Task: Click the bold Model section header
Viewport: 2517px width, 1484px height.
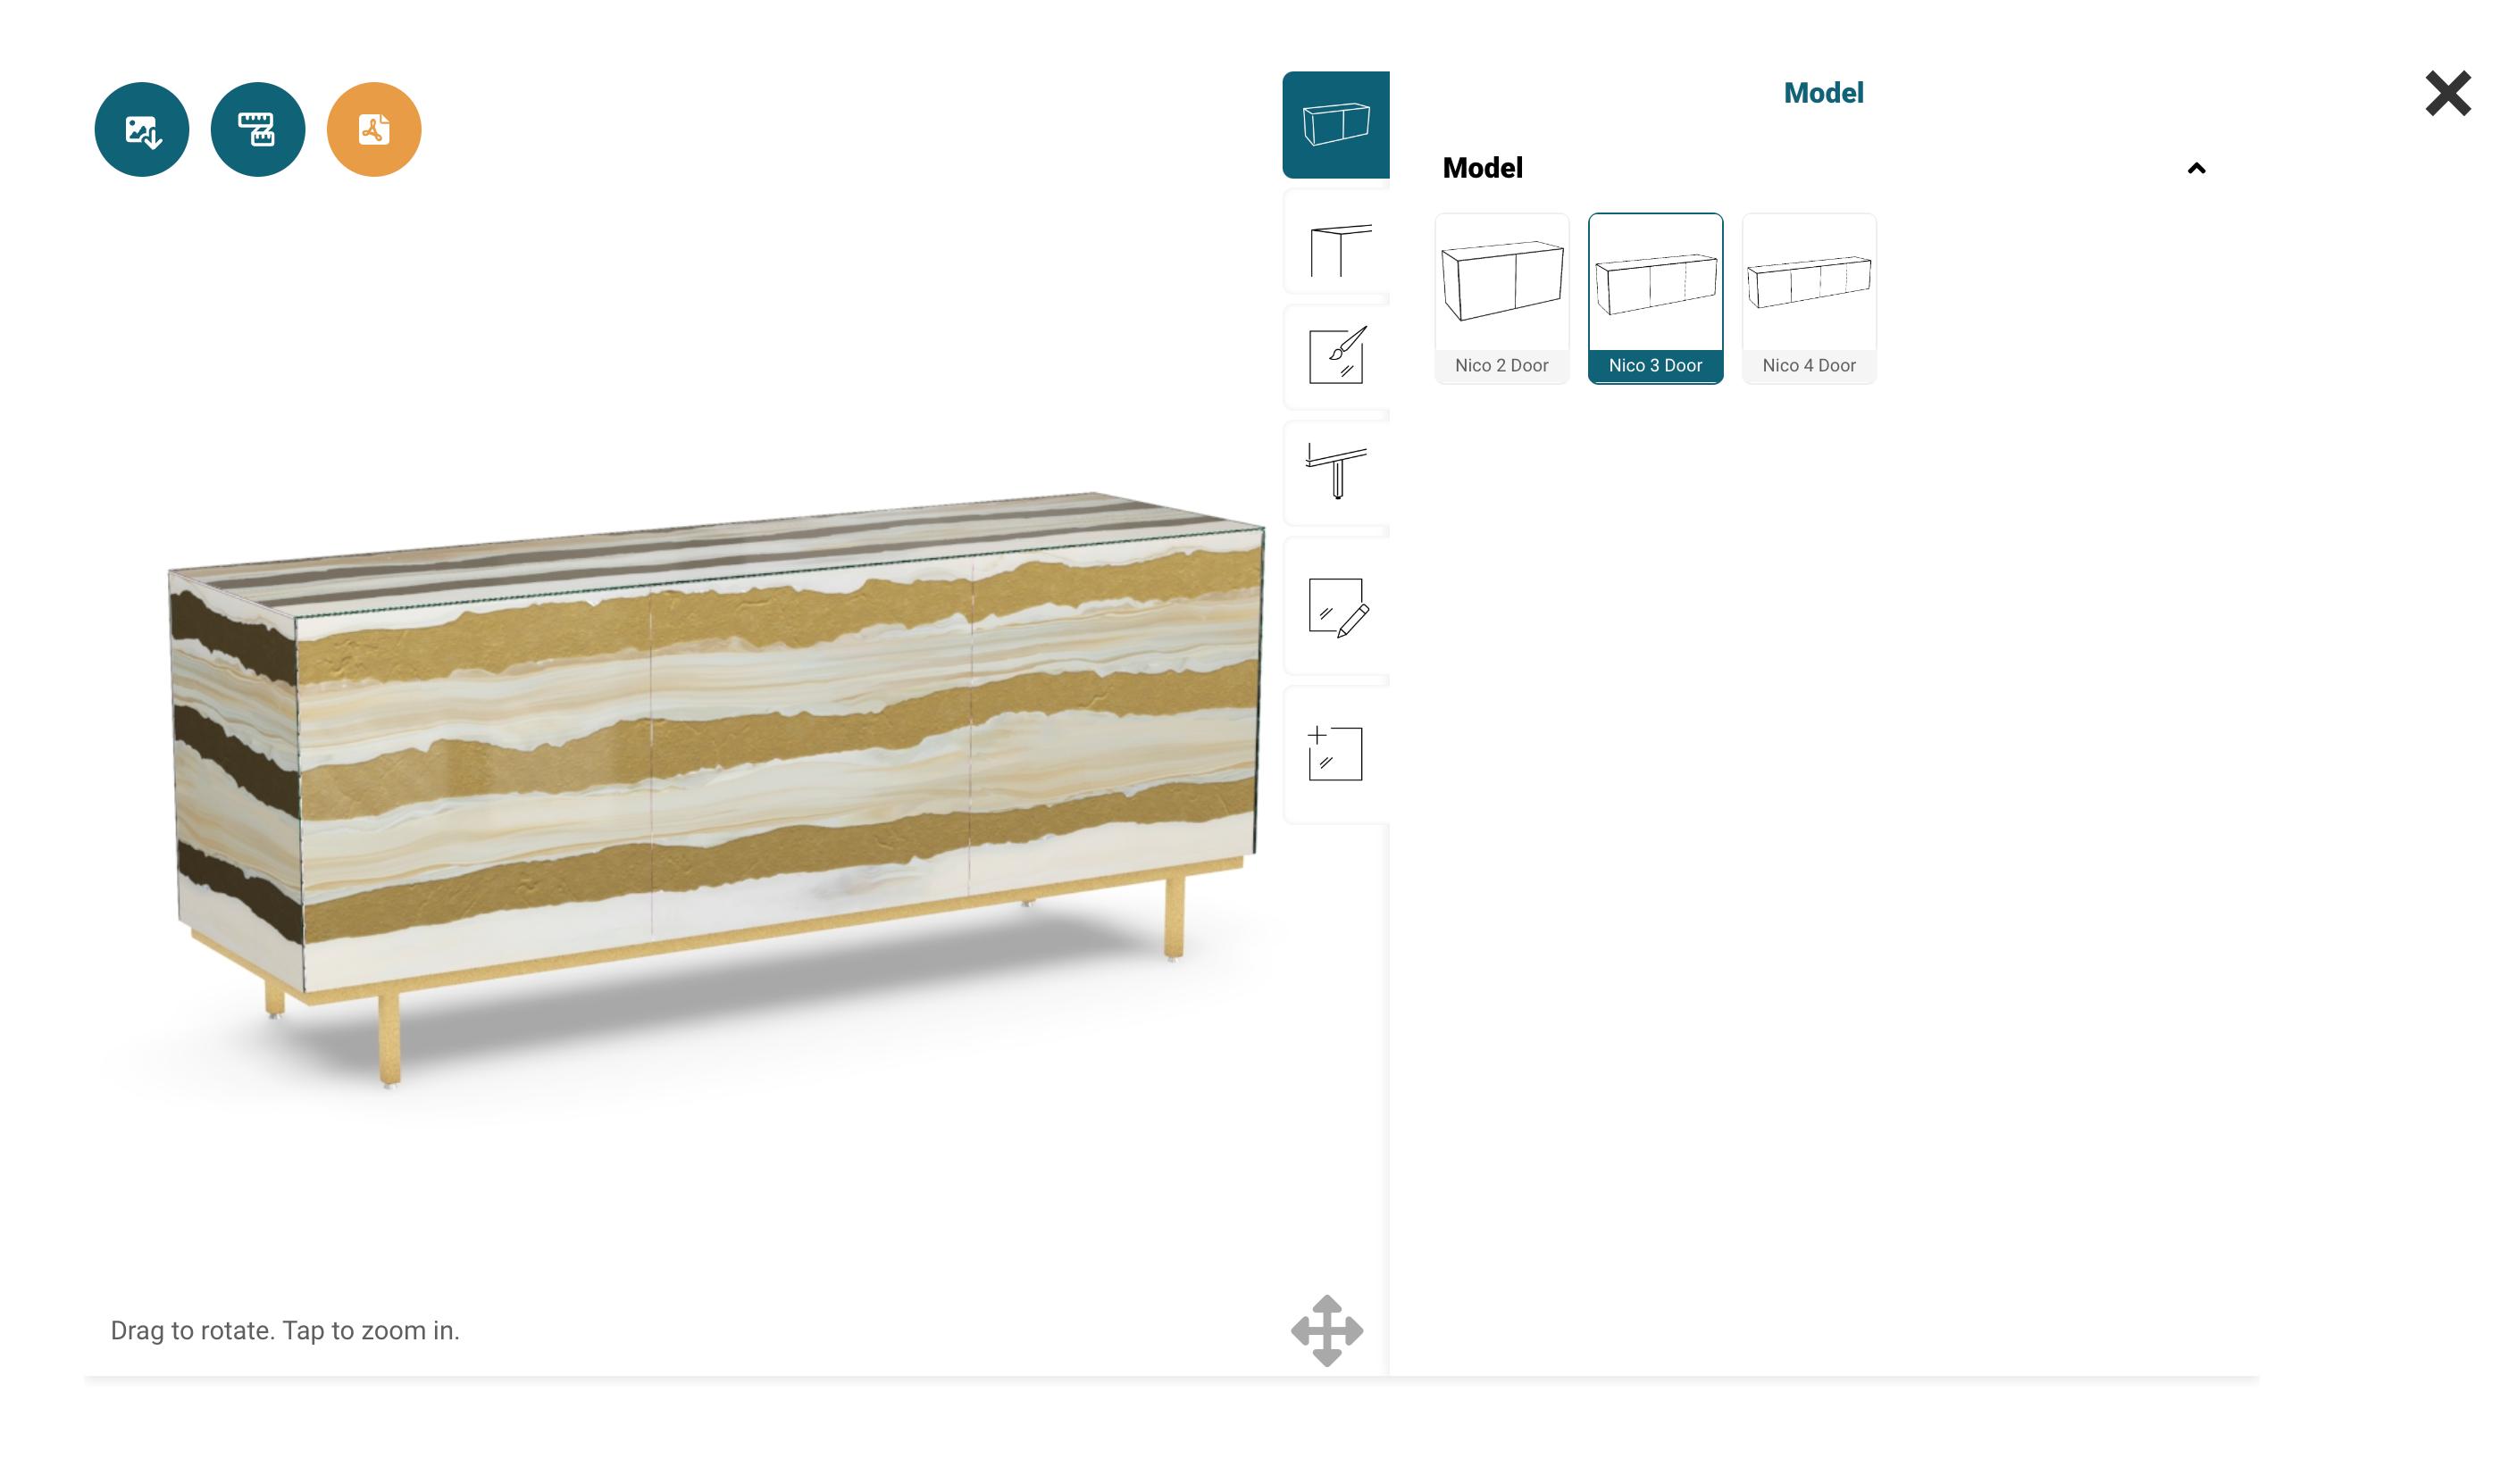Action: pos(1482,168)
